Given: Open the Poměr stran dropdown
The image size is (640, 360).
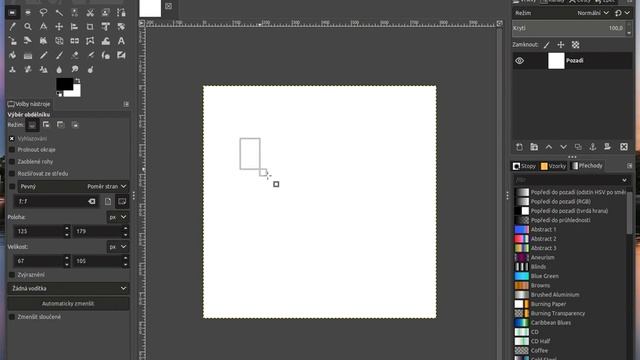Looking at the screenshot, I should [107, 187].
